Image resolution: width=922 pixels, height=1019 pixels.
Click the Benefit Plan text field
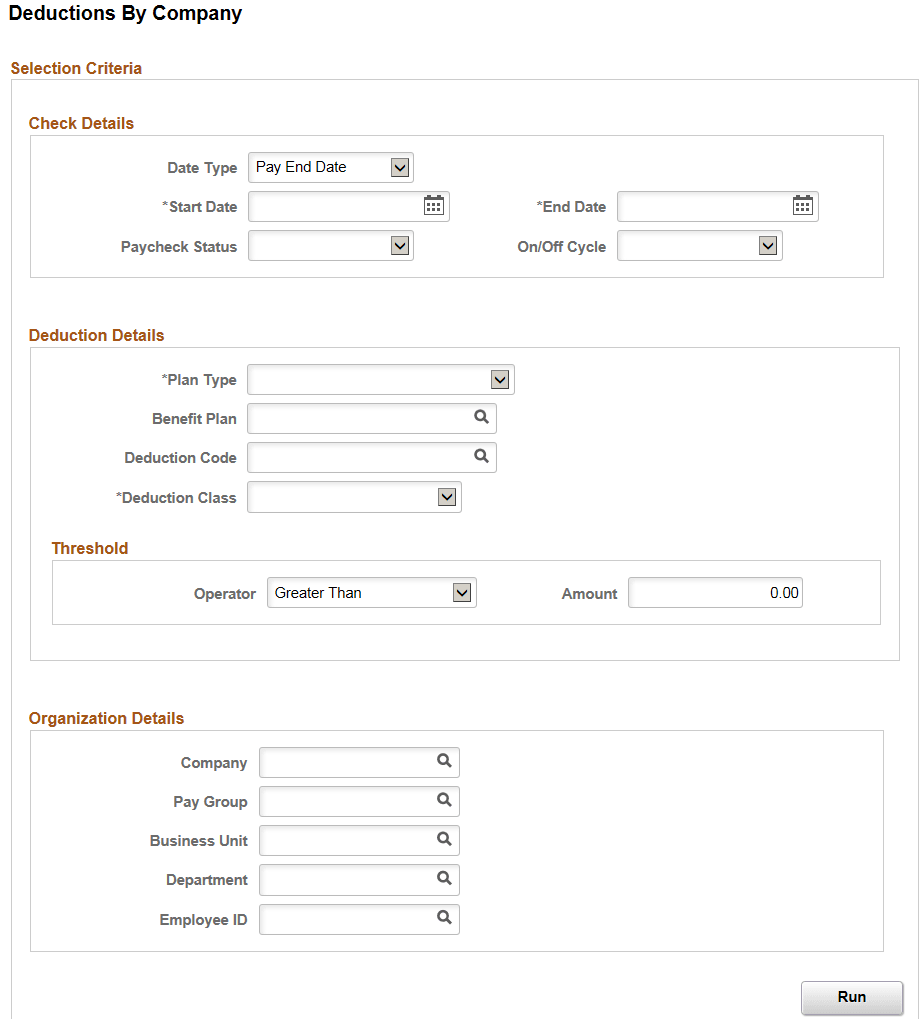[360, 417]
